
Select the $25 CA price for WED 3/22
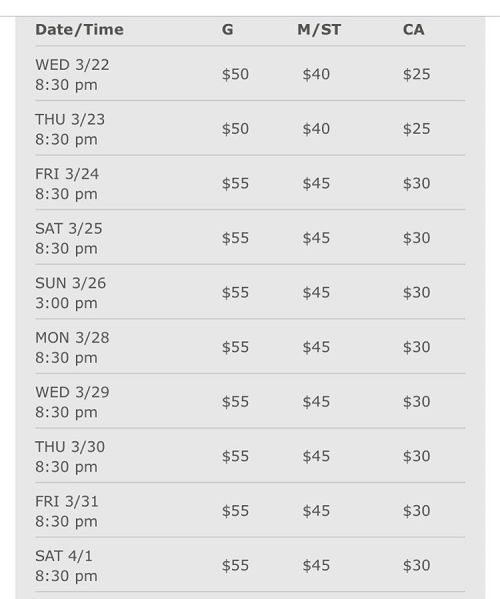[416, 74]
